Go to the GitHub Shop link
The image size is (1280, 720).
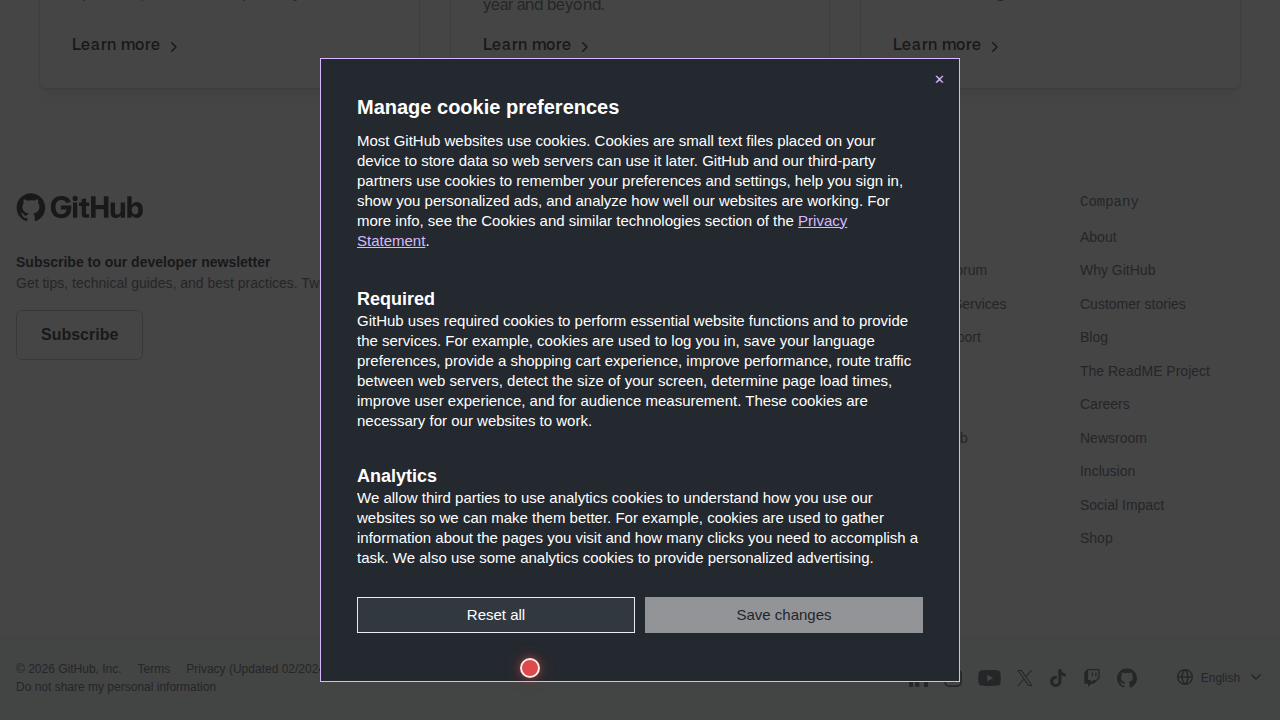pos(1096,538)
